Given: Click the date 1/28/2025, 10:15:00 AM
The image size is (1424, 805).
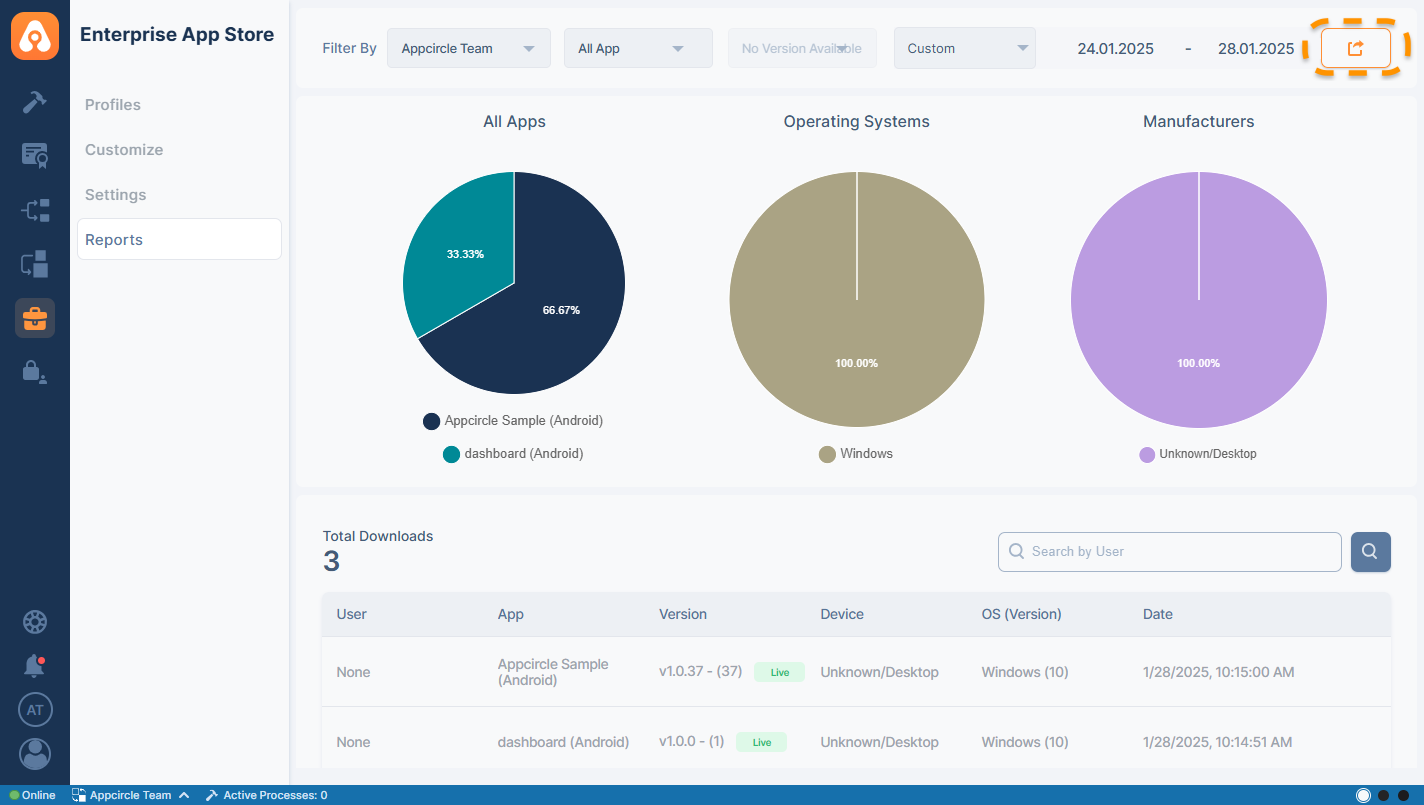Looking at the screenshot, I should pyautogui.click(x=1219, y=672).
